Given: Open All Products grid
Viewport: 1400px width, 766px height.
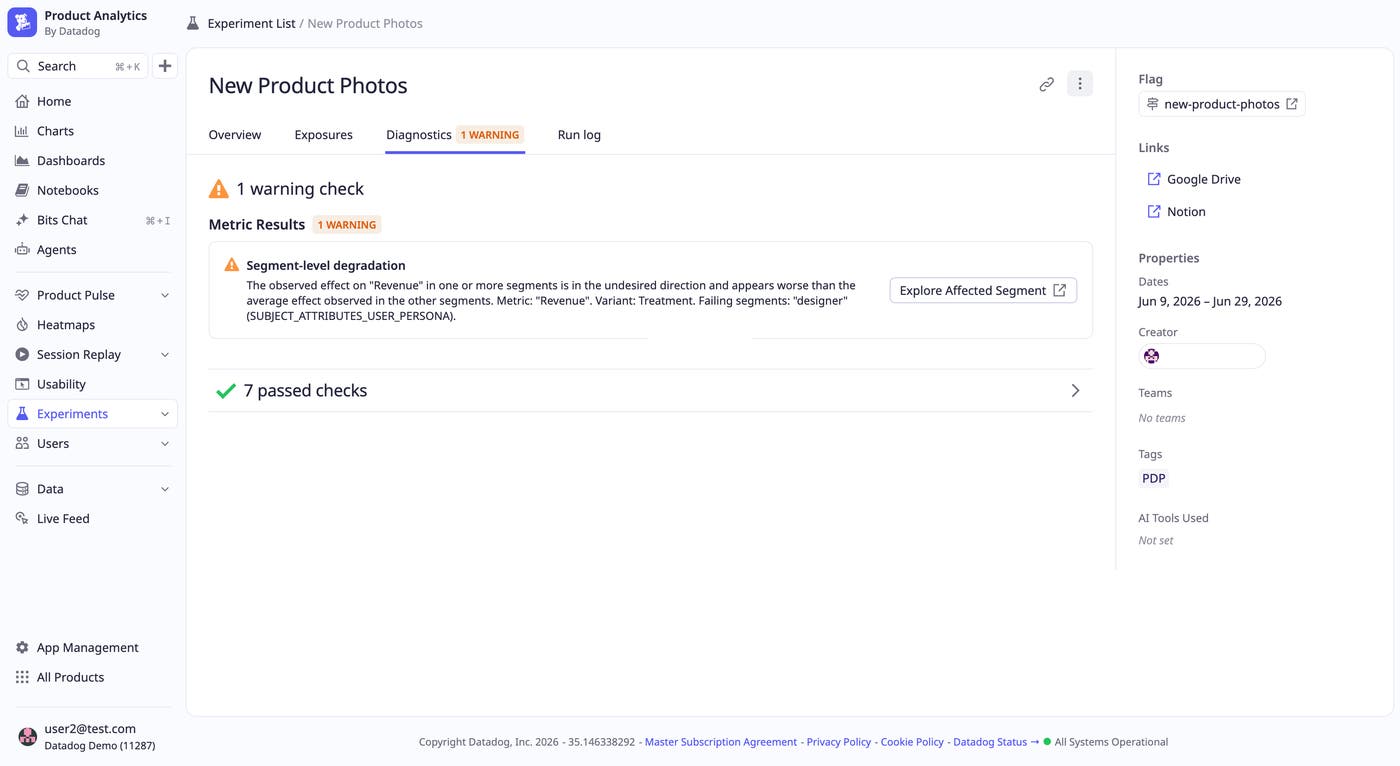Looking at the screenshot, I should tap(92, 677).
